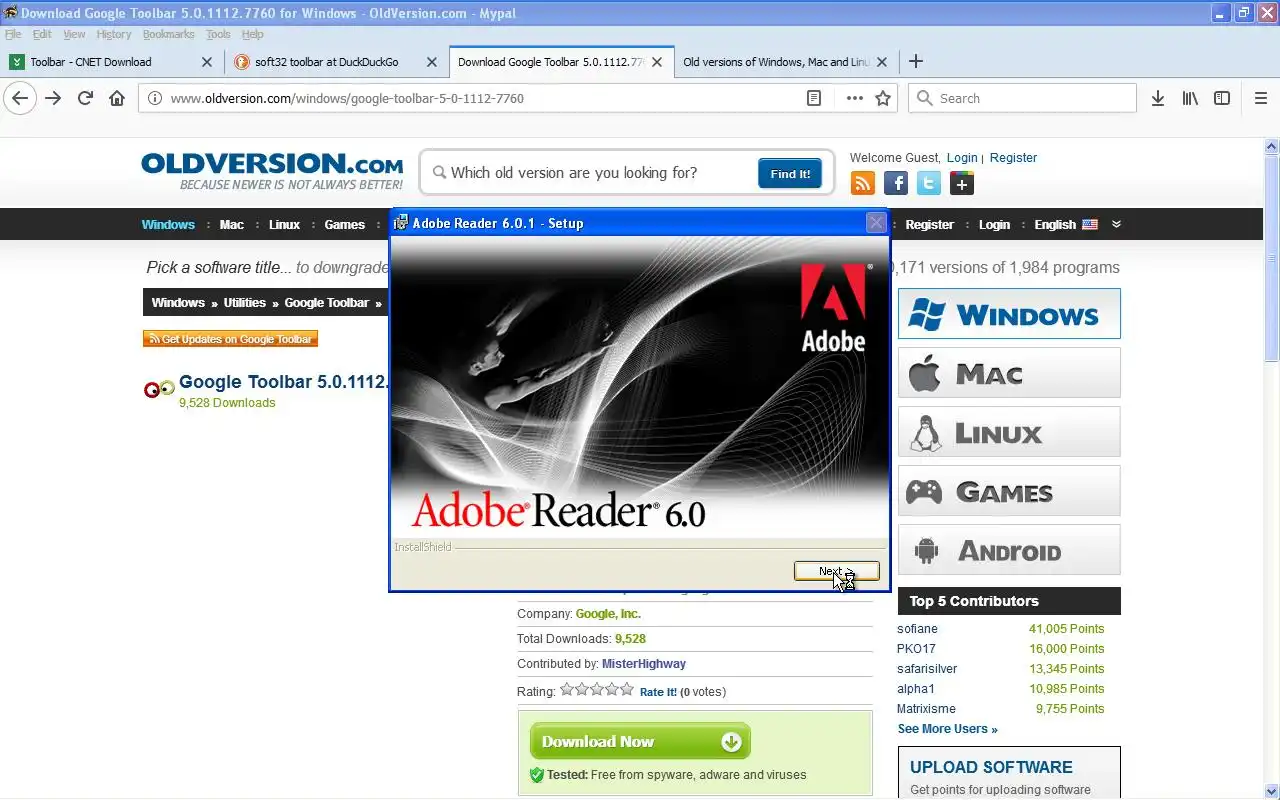This screenshot has height=800, width=1280.
Task: Toggle reader view icon in address bar
Action: pyautogui.click(x=814, y=98)
